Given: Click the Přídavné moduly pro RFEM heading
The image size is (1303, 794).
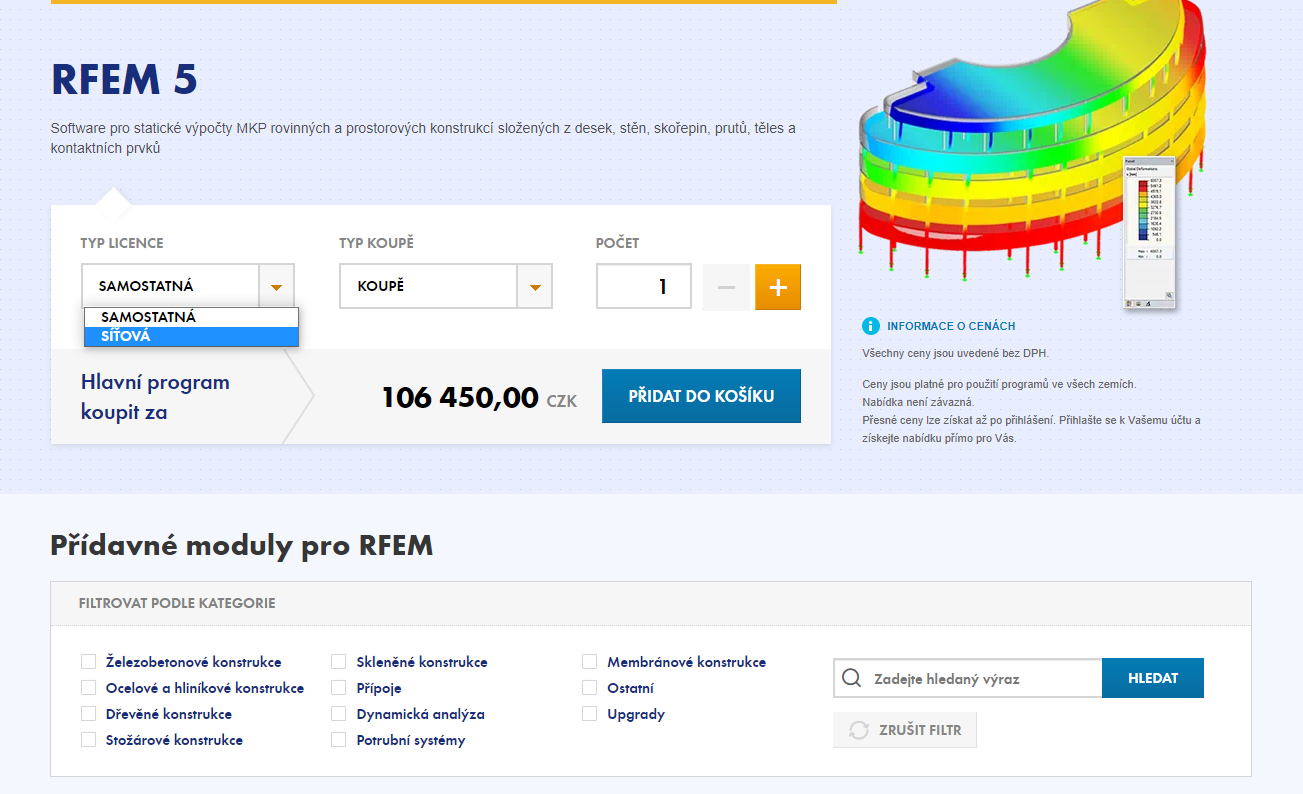Looking at the screenshot, I should click(241, 546).
